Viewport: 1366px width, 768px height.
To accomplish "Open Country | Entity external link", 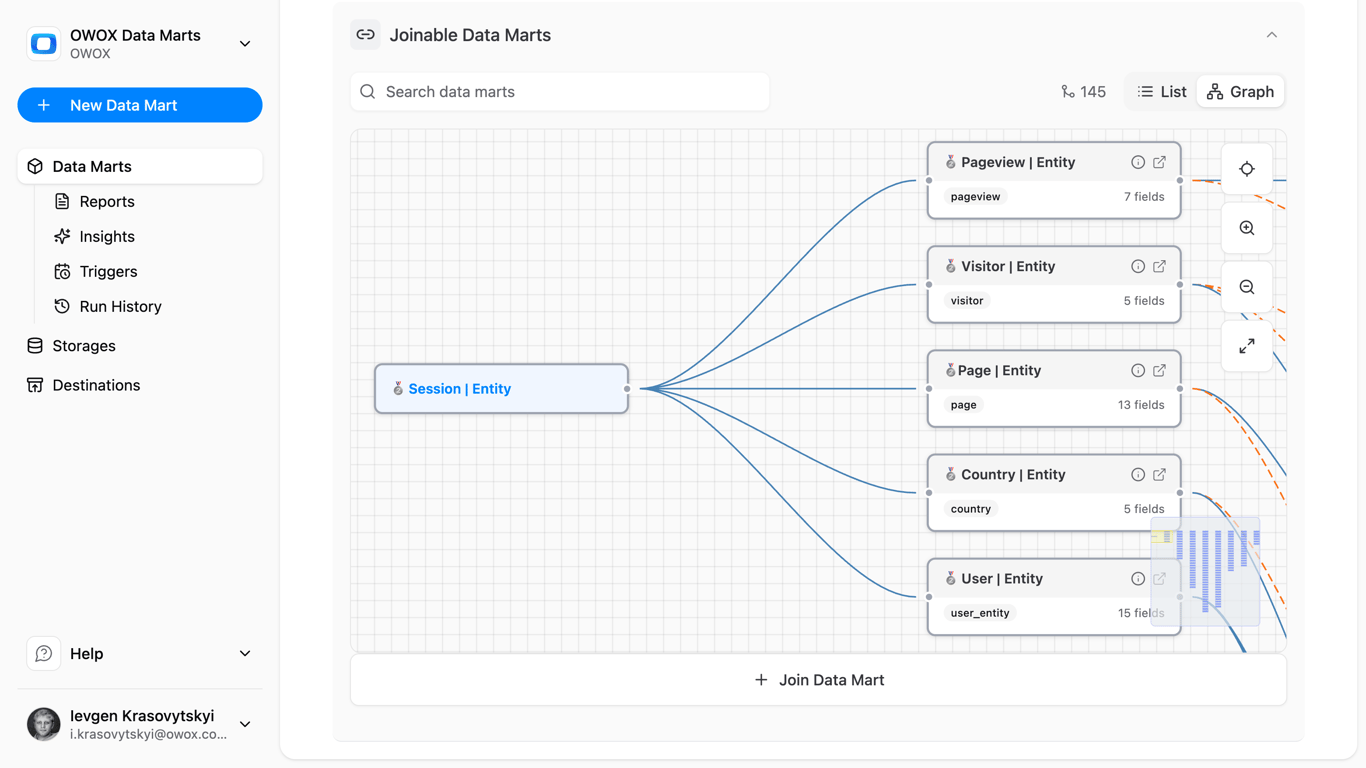I will (1160, 474).
